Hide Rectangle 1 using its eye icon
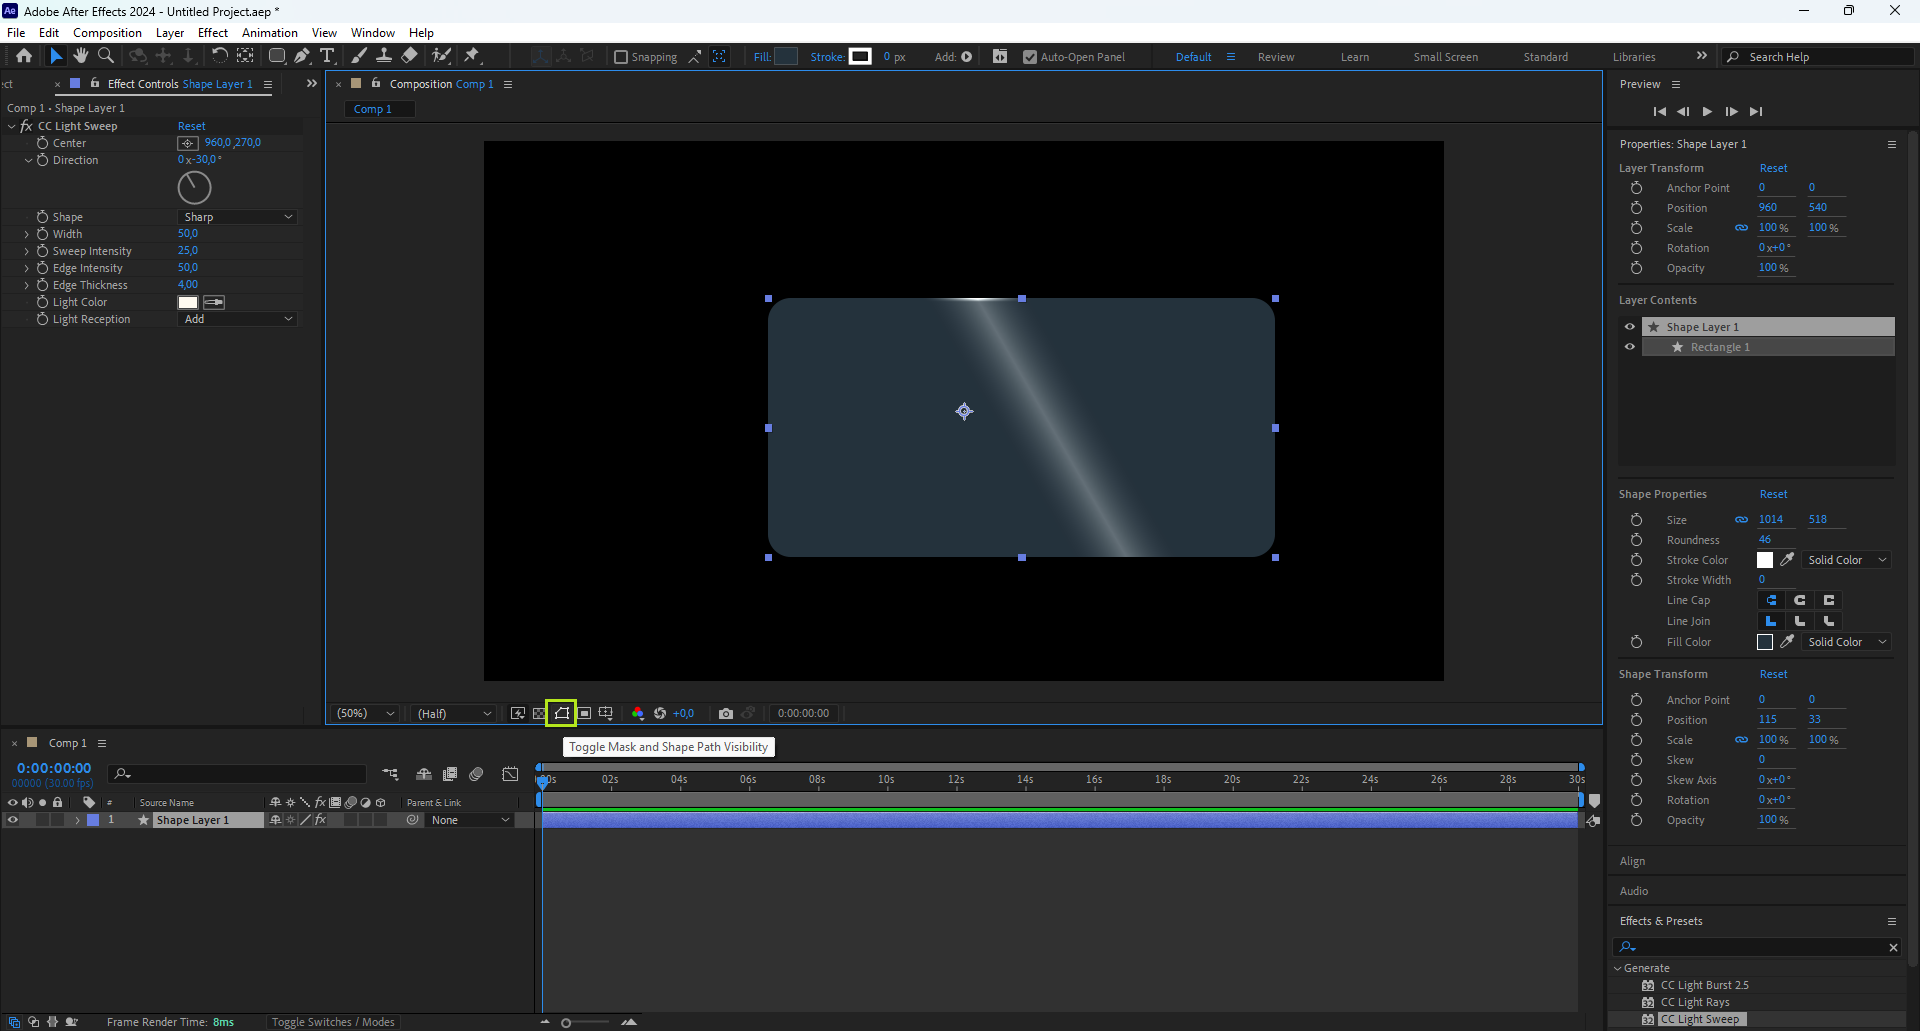 pyautogui.click(x=1630, y=347)
